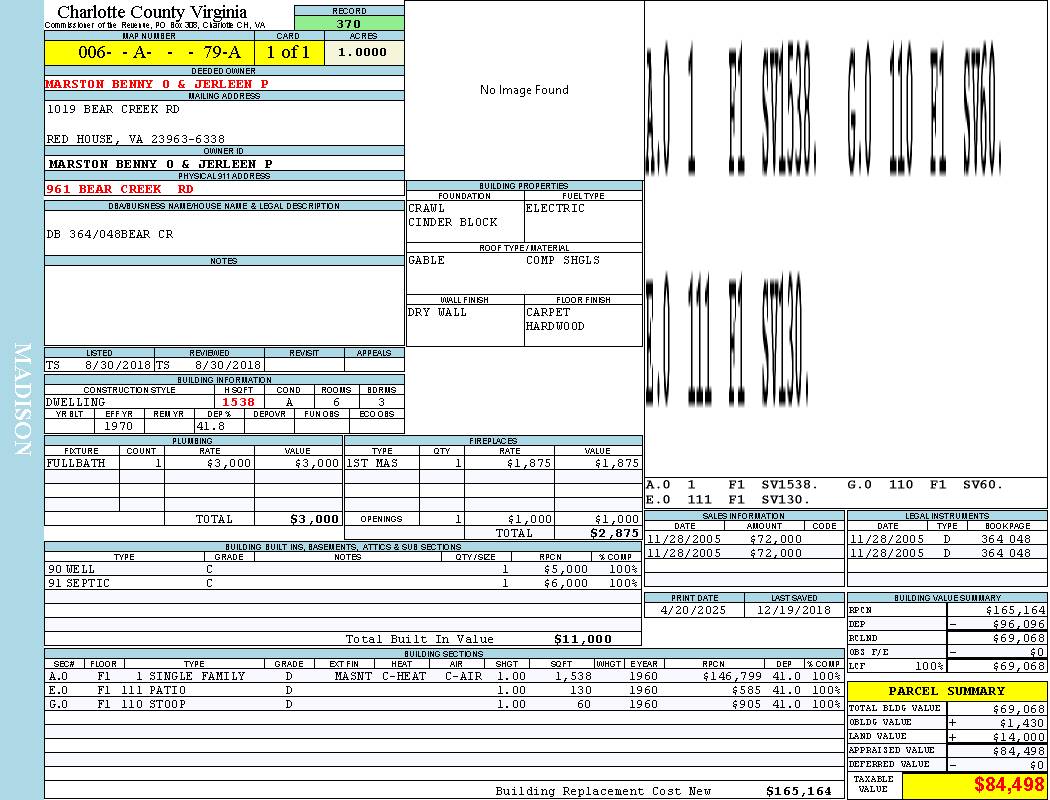This screenshot has height=800, width=1050.
Task: Click the WELL RPCN value $5,000
Action: click(x=566, y=570)
